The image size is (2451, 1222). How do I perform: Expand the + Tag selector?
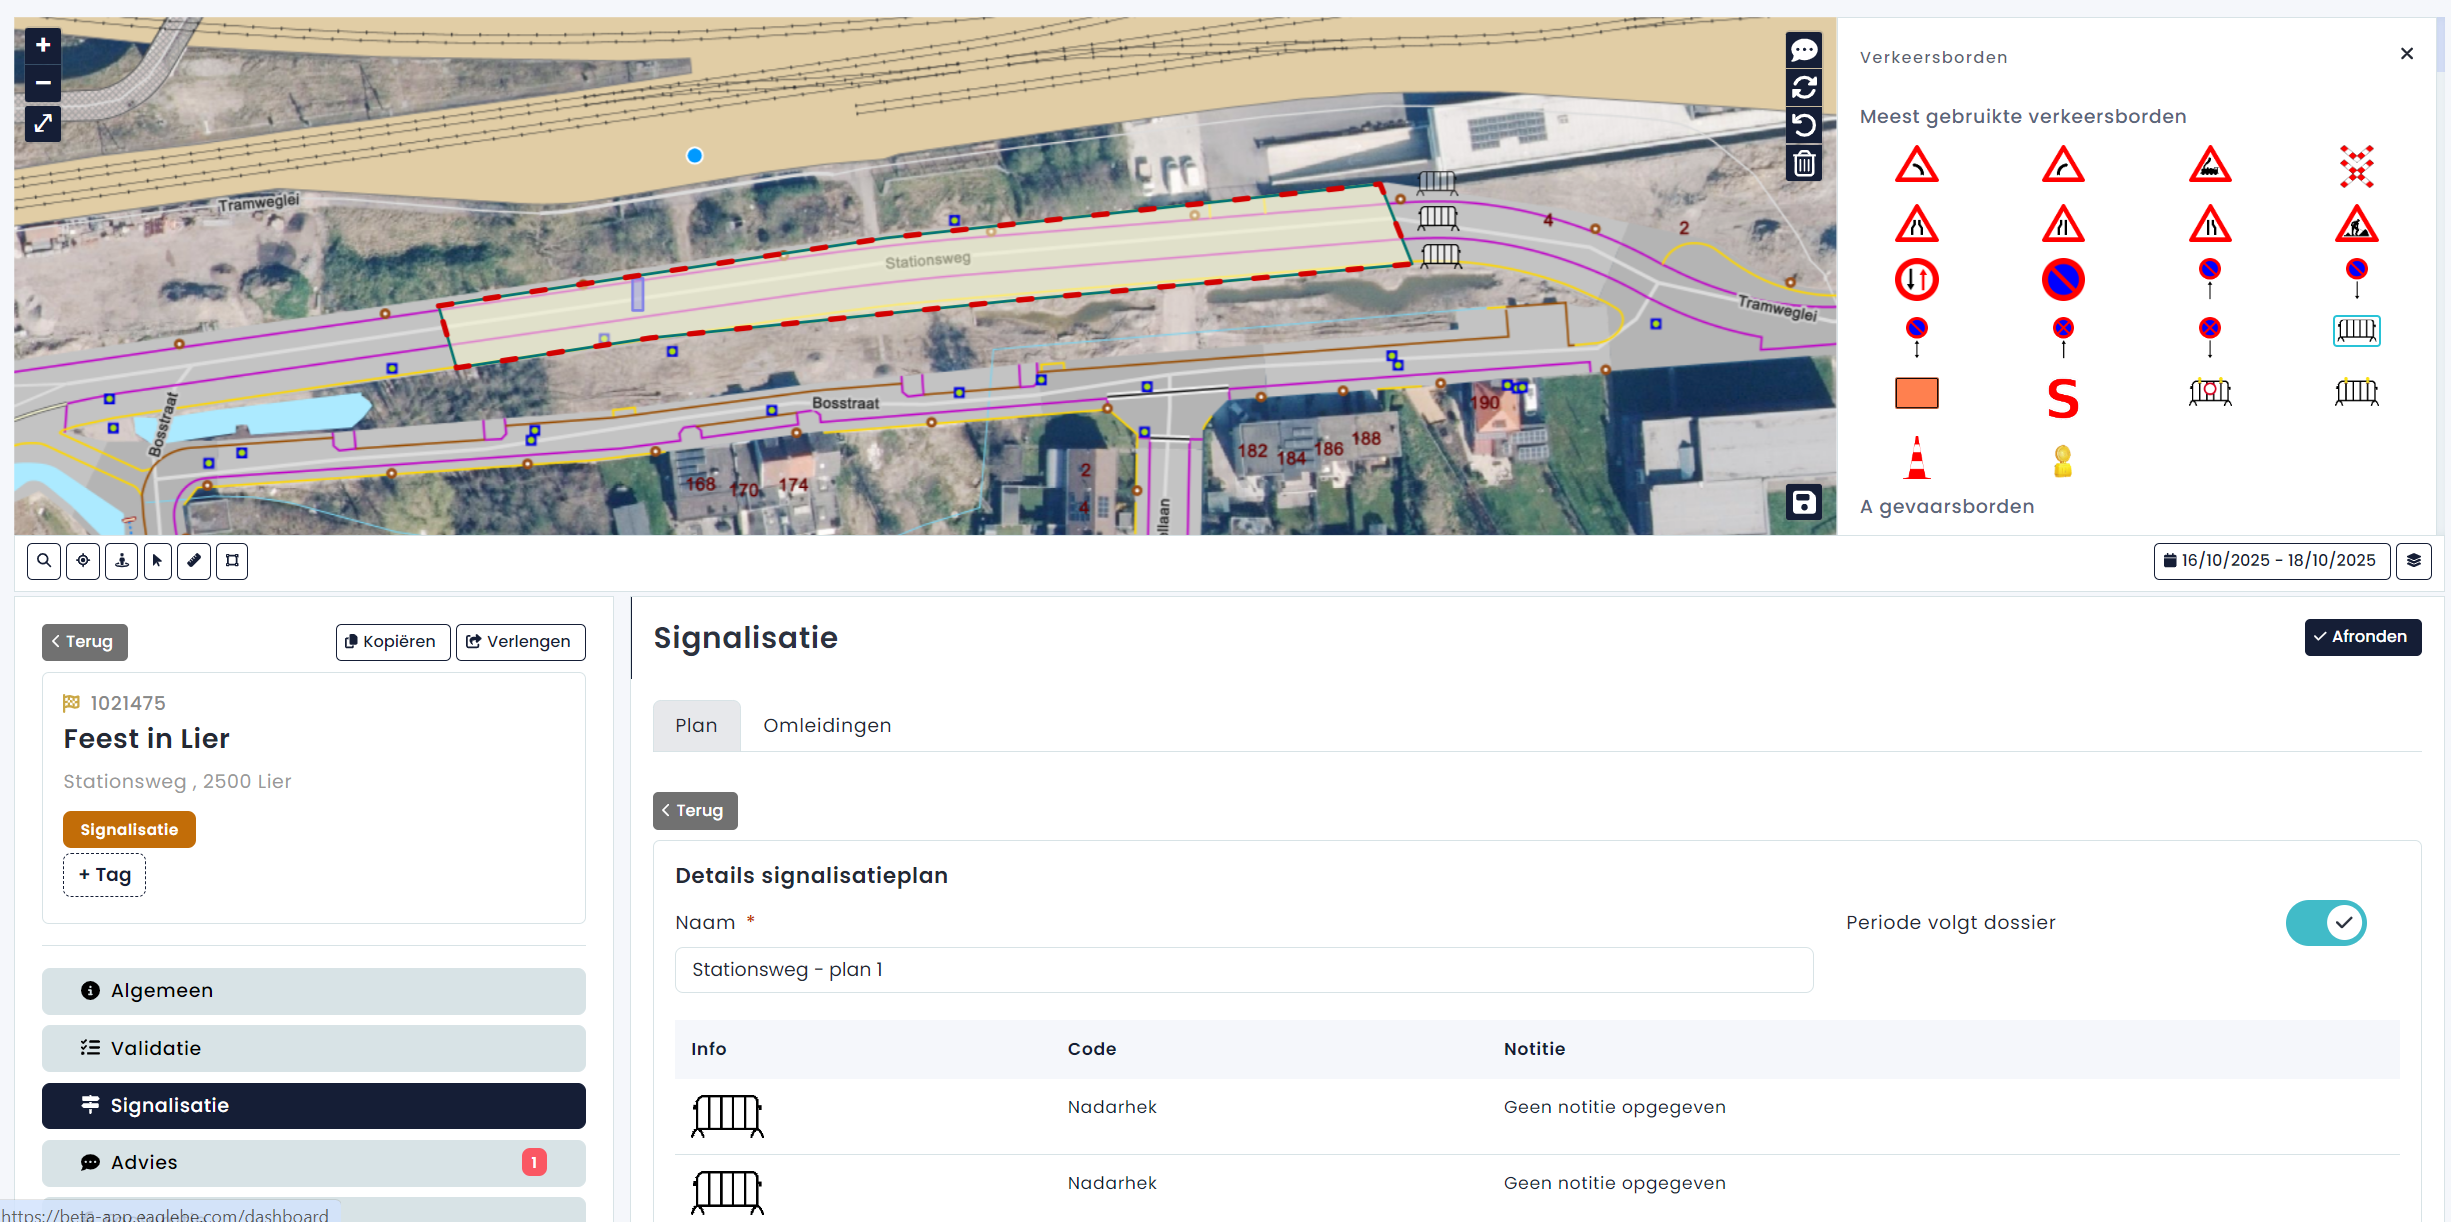point(104,875)
